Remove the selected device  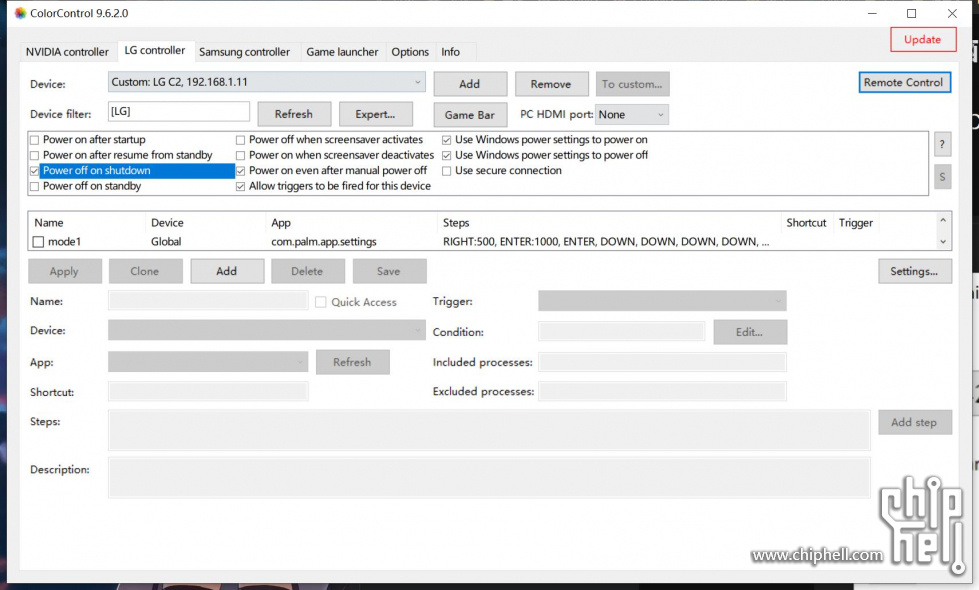point(551,84)
